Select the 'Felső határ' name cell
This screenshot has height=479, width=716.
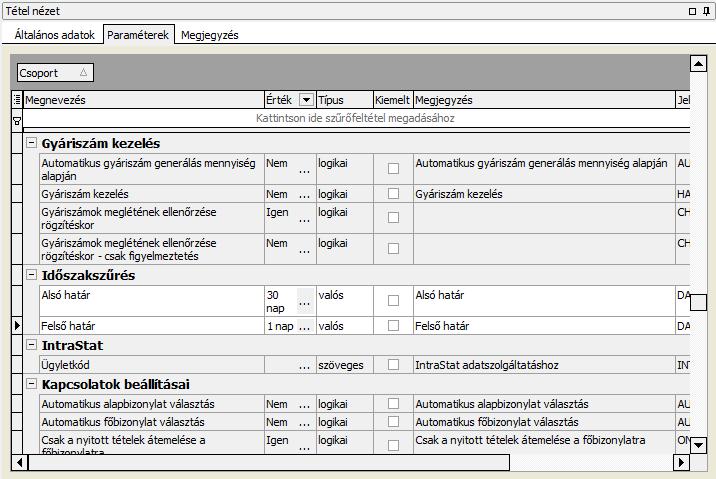pos(152,326)
